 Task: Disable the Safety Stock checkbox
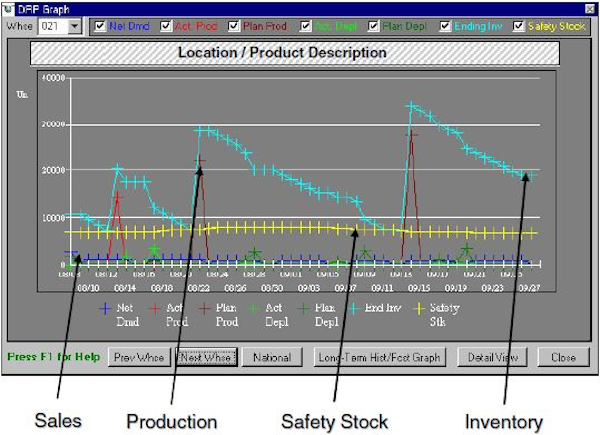[x=518, y=25]
